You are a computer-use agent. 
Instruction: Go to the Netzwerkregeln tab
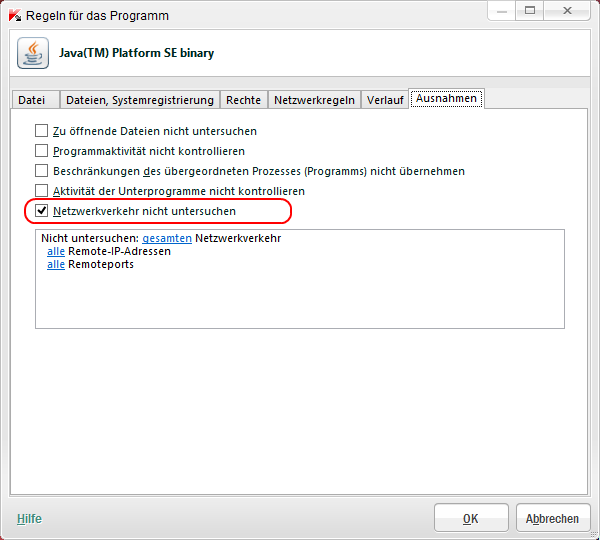click(314, 100)
